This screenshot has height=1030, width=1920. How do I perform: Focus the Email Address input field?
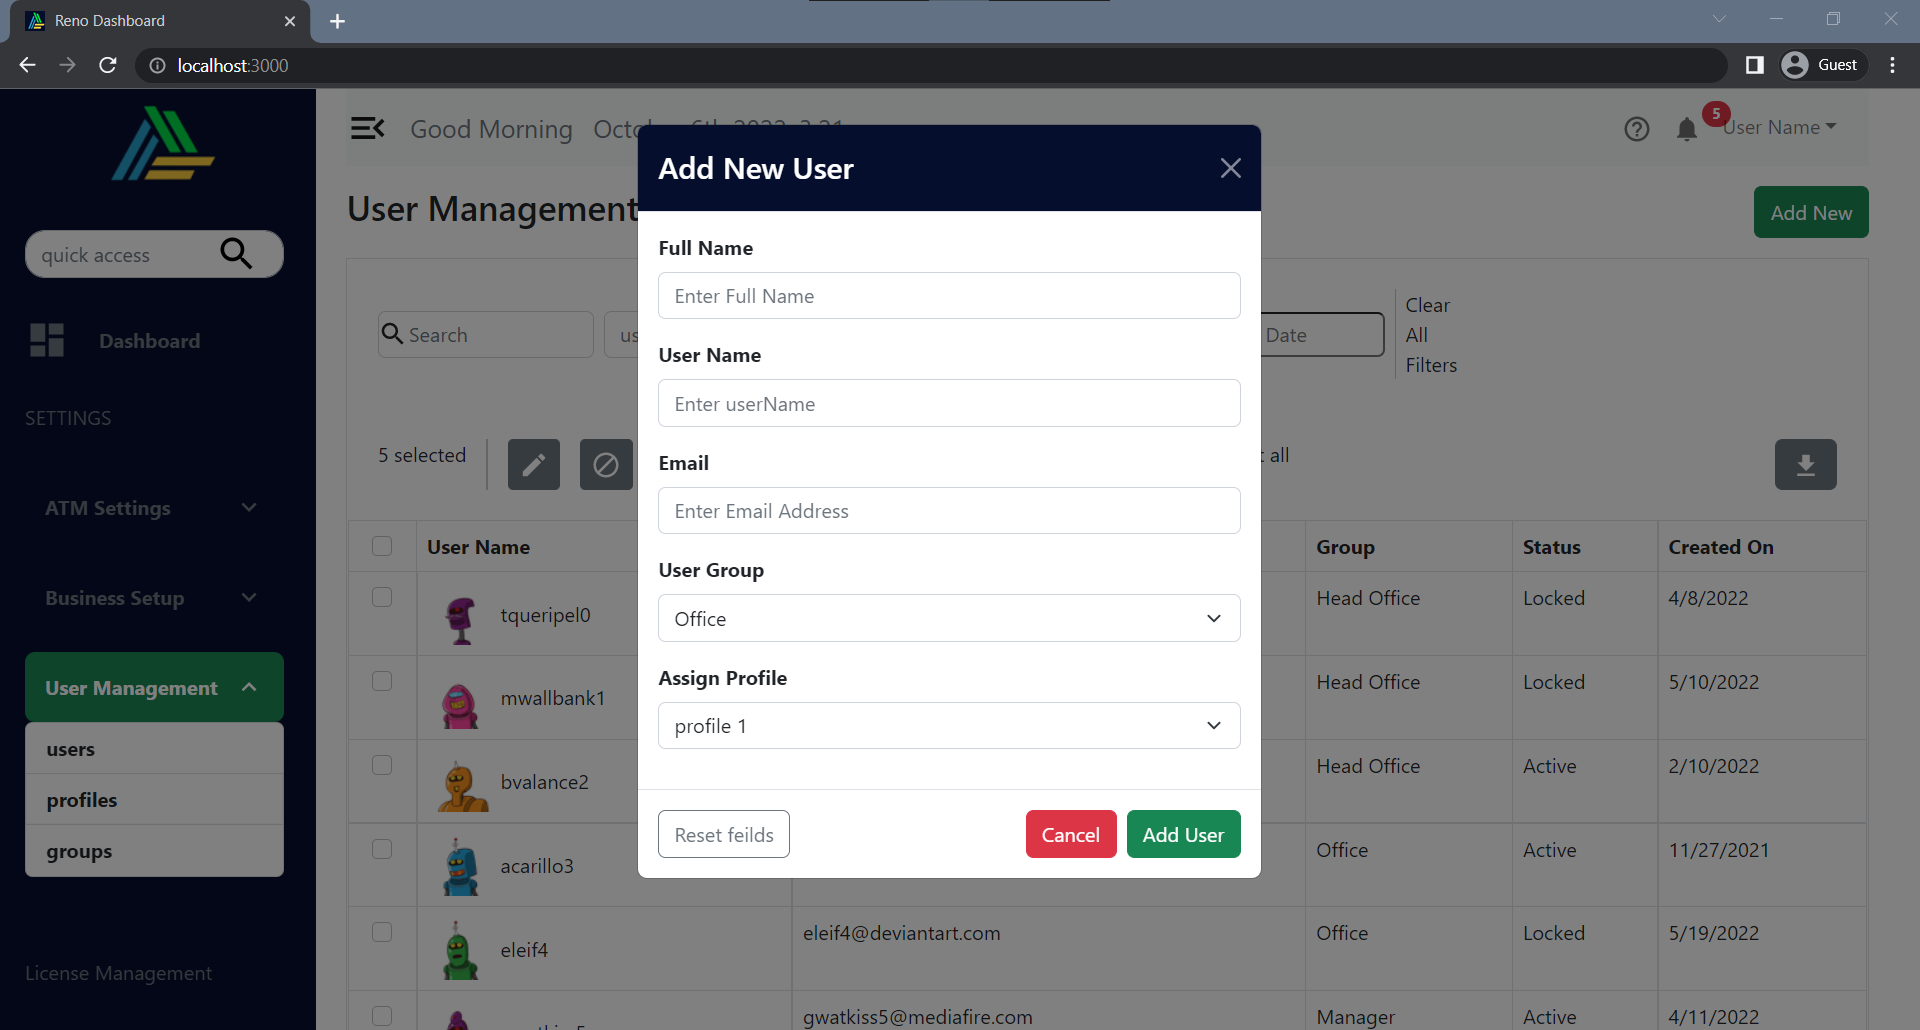coord(949,511)
